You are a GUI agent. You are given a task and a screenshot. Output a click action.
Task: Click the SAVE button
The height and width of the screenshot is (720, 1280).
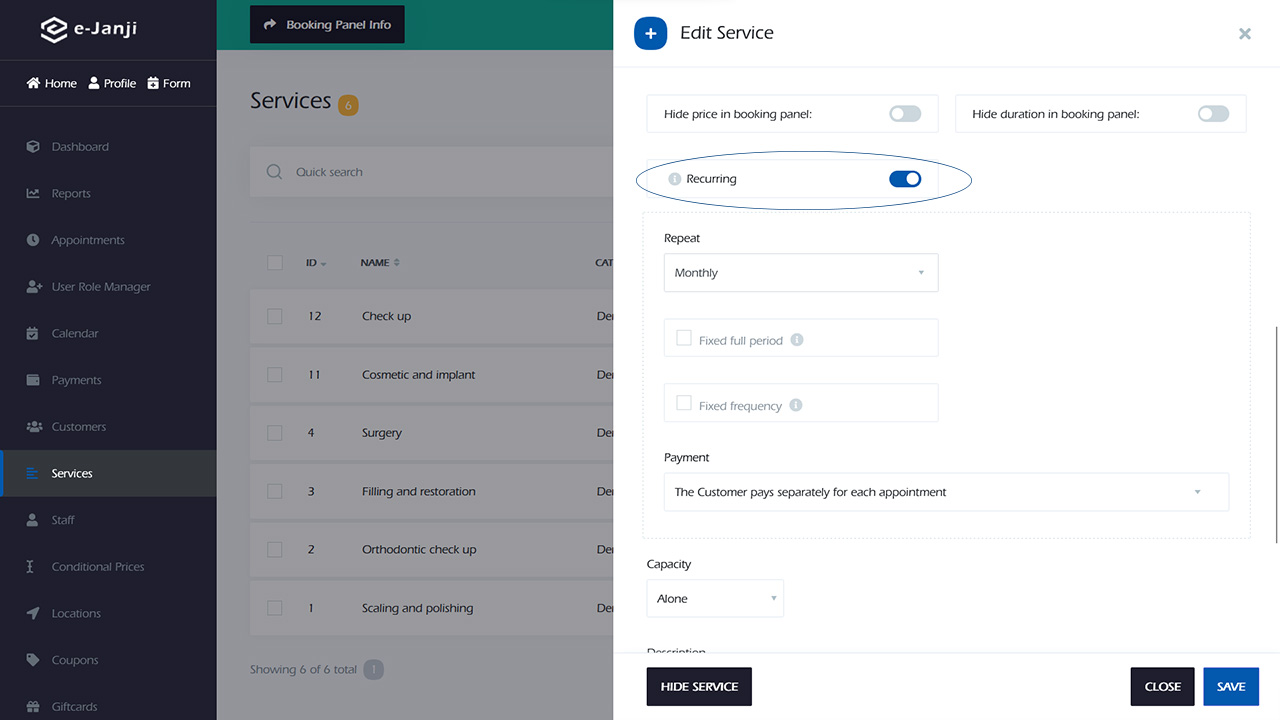(1230, 687)
